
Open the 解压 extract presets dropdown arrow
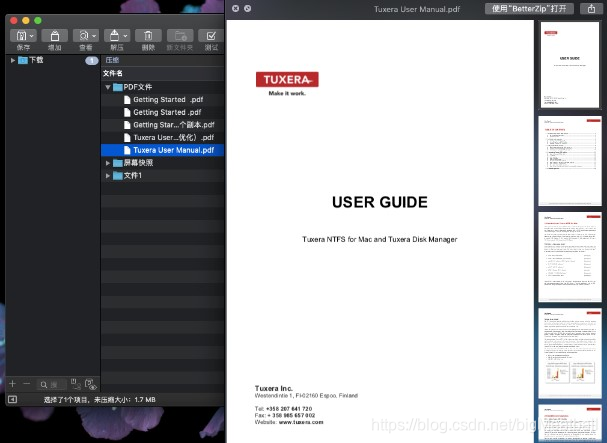click(x=125, y=36)
